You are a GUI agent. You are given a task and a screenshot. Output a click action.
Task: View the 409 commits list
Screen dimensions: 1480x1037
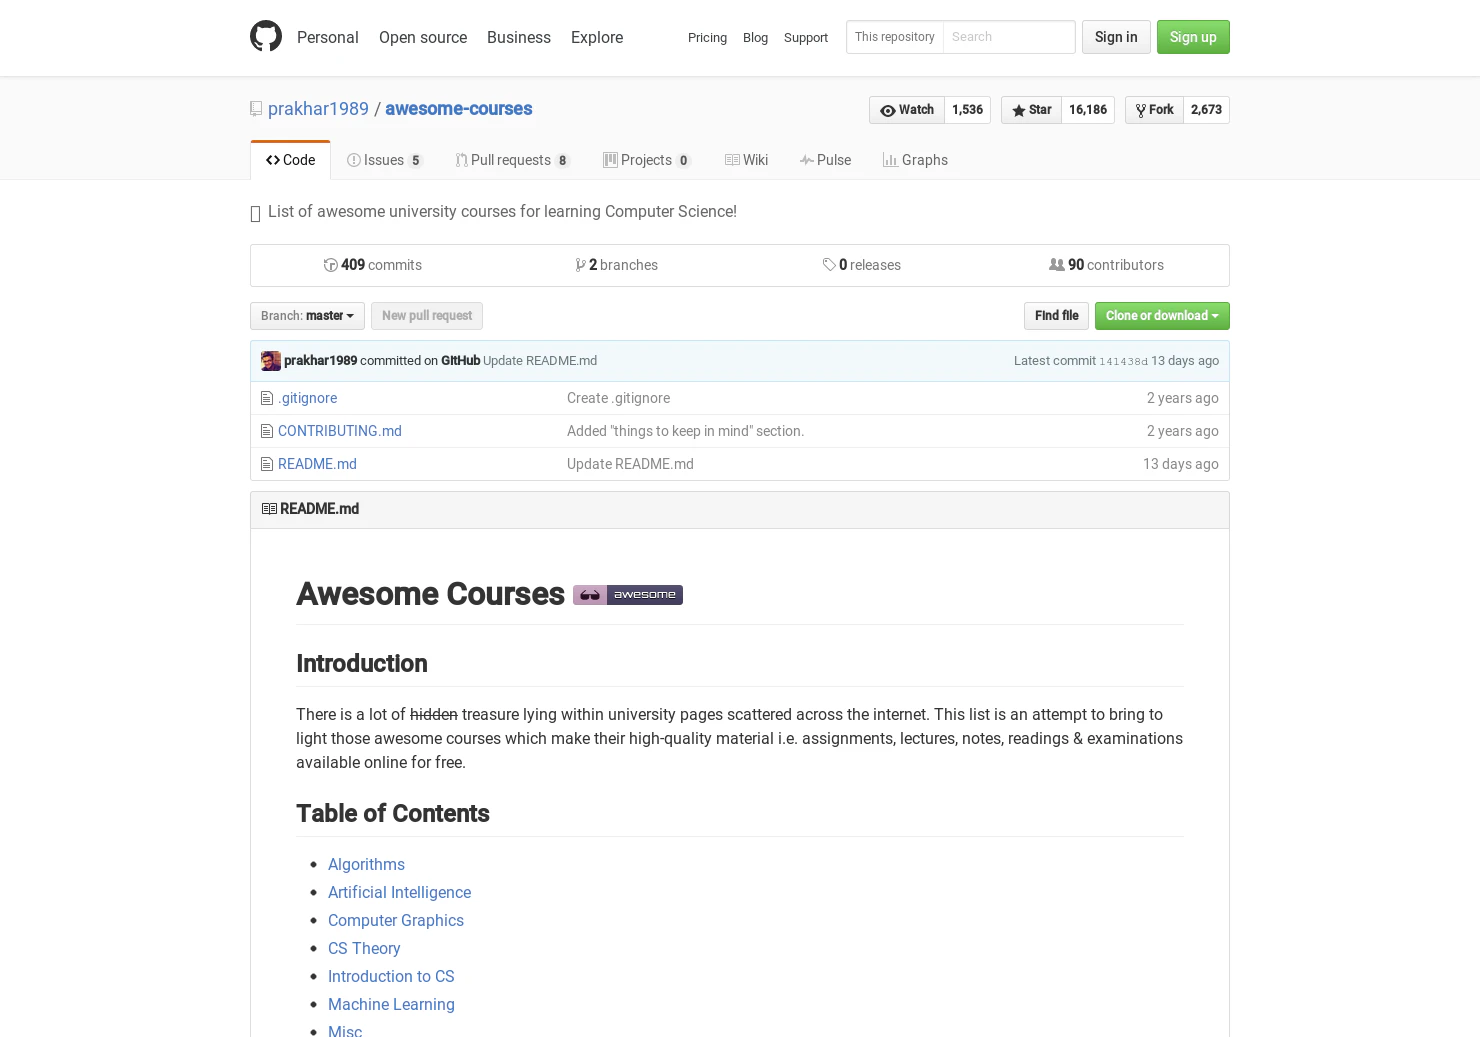click(372, 265)
